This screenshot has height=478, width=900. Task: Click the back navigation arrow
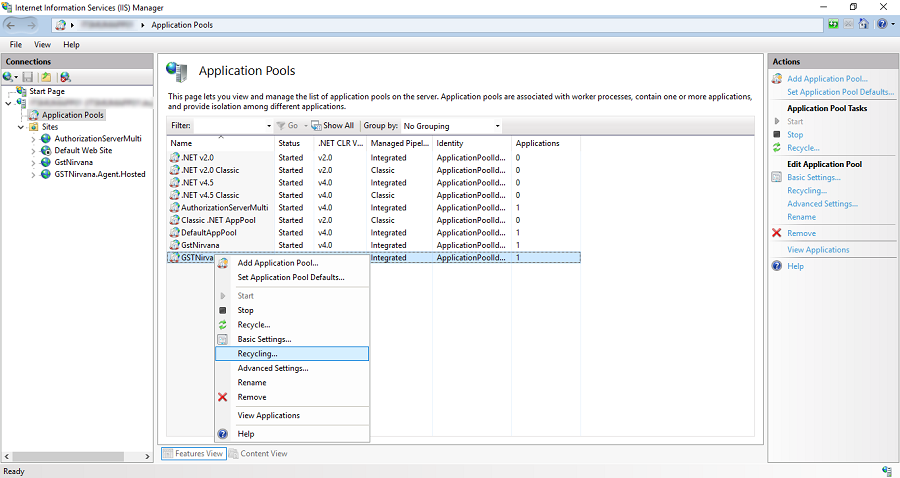point(11,25)
